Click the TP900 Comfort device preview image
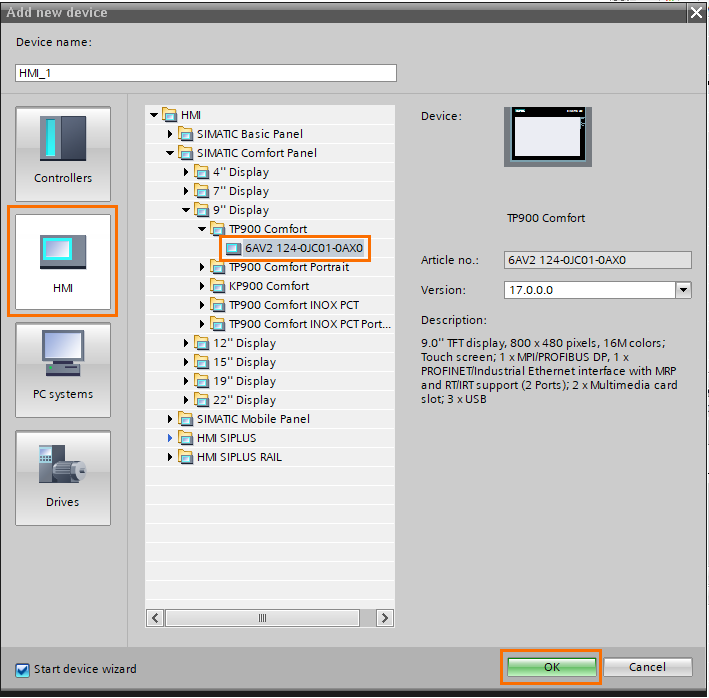Image resolution: width=709 pixels, height=698 pixels. [x=548, y=137]
